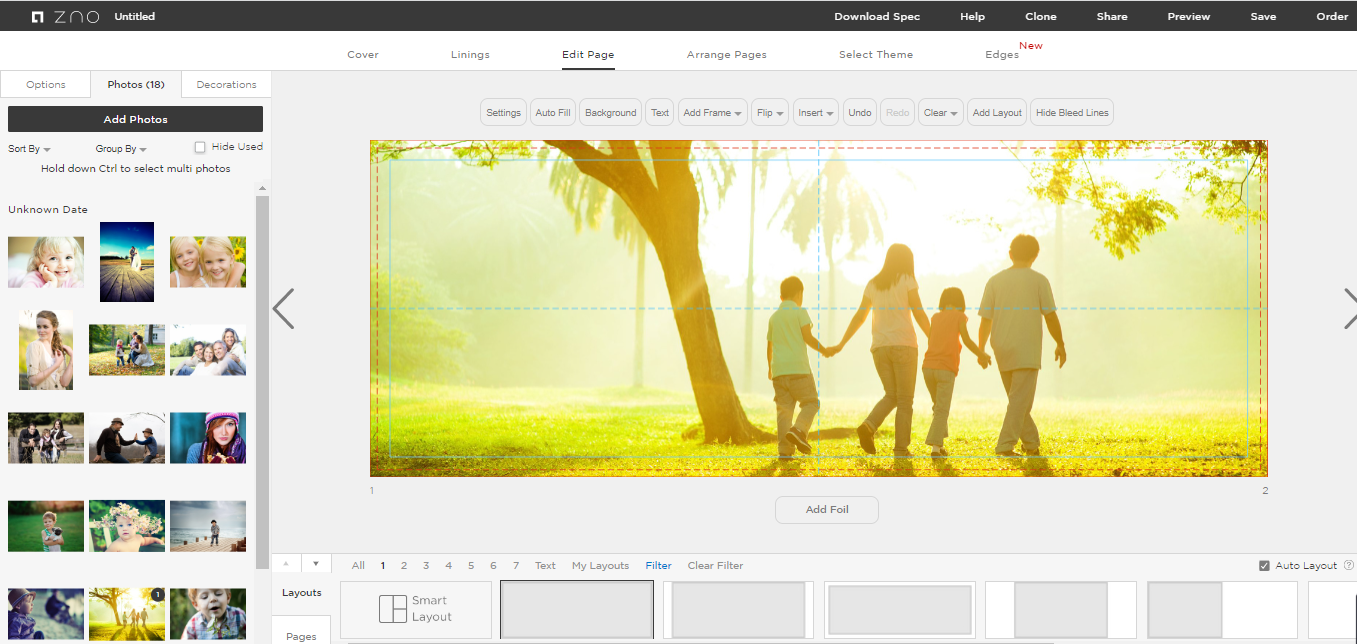Click Preview in top bar

click(x=1189, y=16)
